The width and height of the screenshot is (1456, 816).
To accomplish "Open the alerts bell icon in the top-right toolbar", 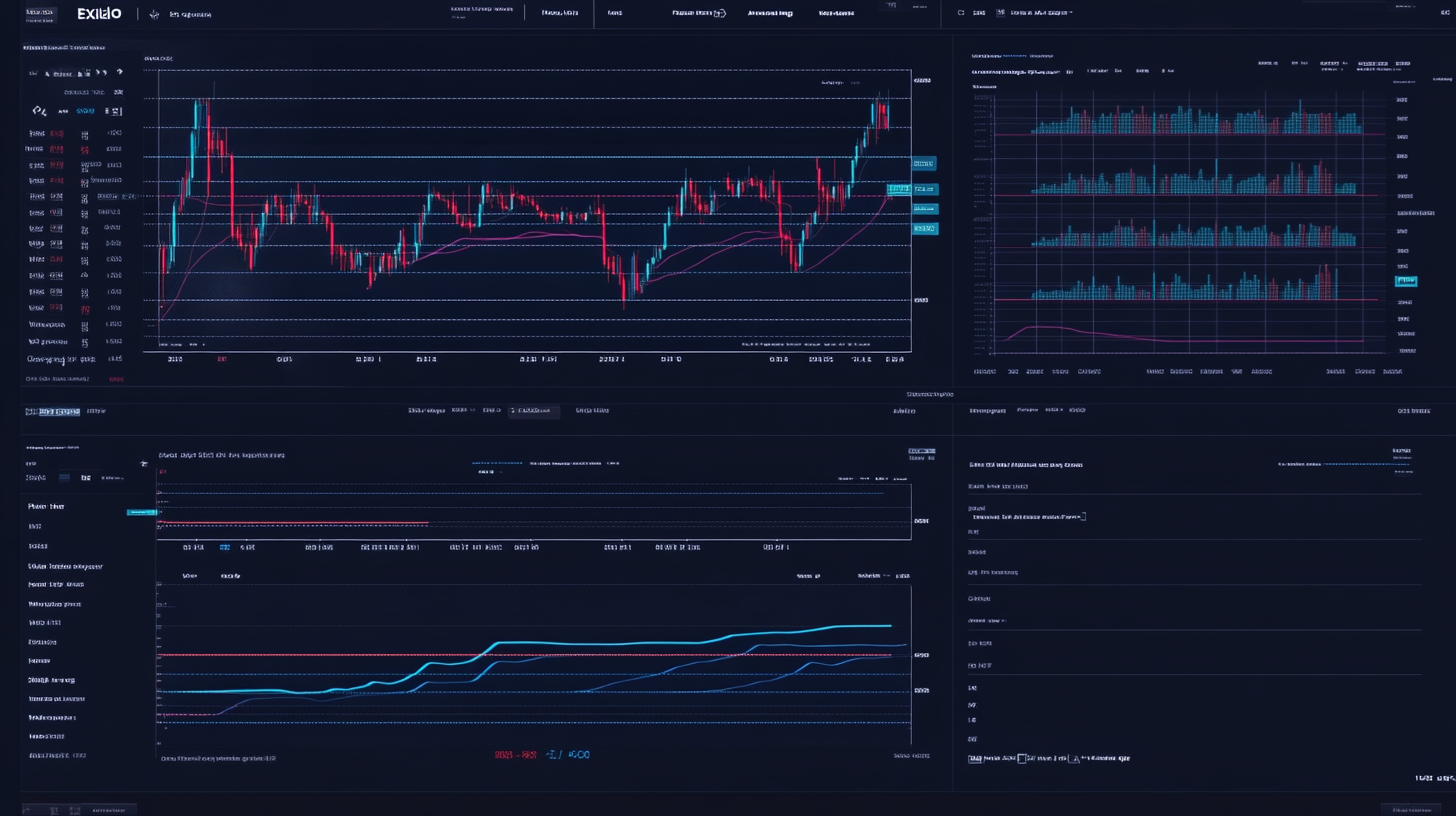I will point(1443,13).
